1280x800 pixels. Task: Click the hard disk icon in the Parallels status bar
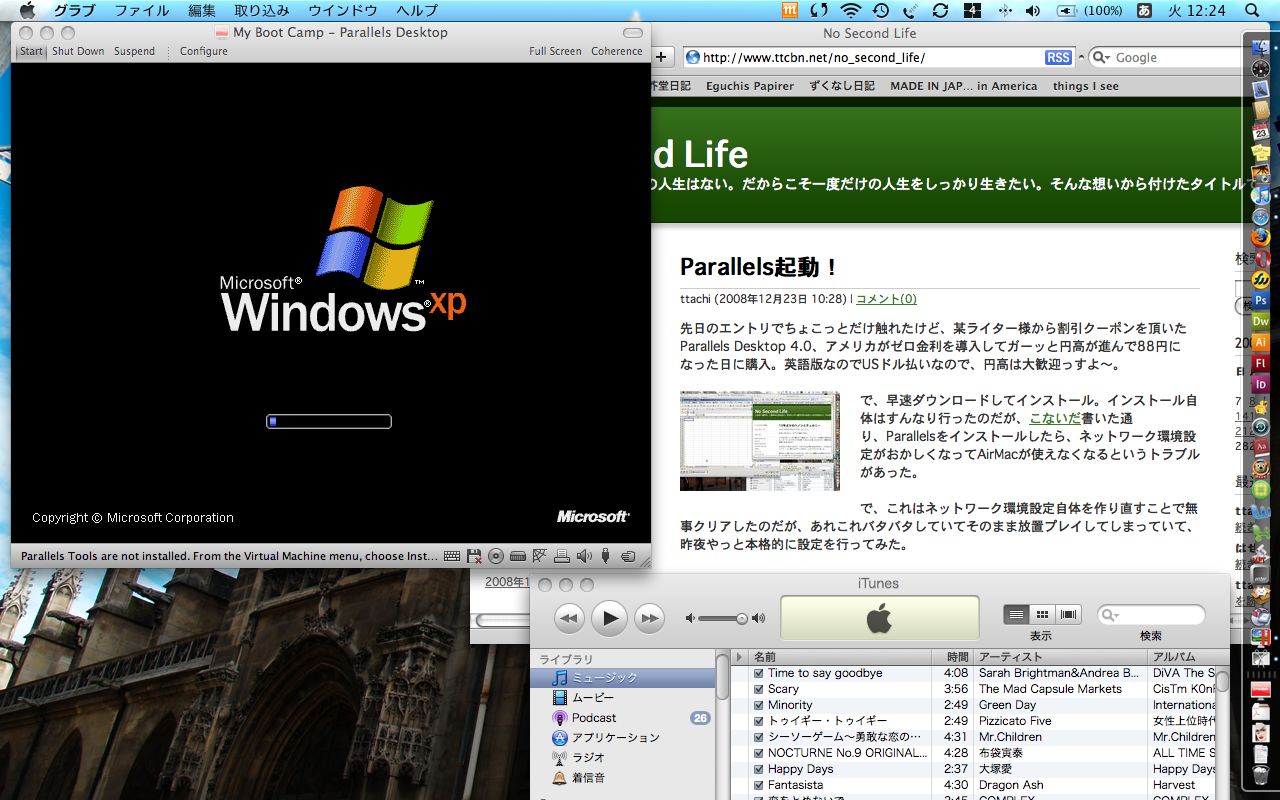(x=518, y=556)
